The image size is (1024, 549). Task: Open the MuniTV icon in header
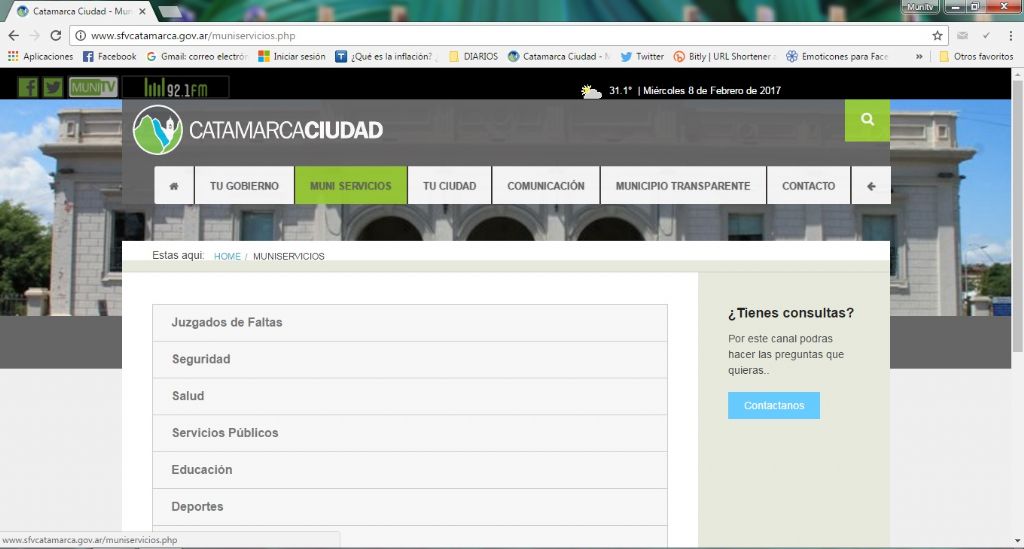[x=93, y=87]
